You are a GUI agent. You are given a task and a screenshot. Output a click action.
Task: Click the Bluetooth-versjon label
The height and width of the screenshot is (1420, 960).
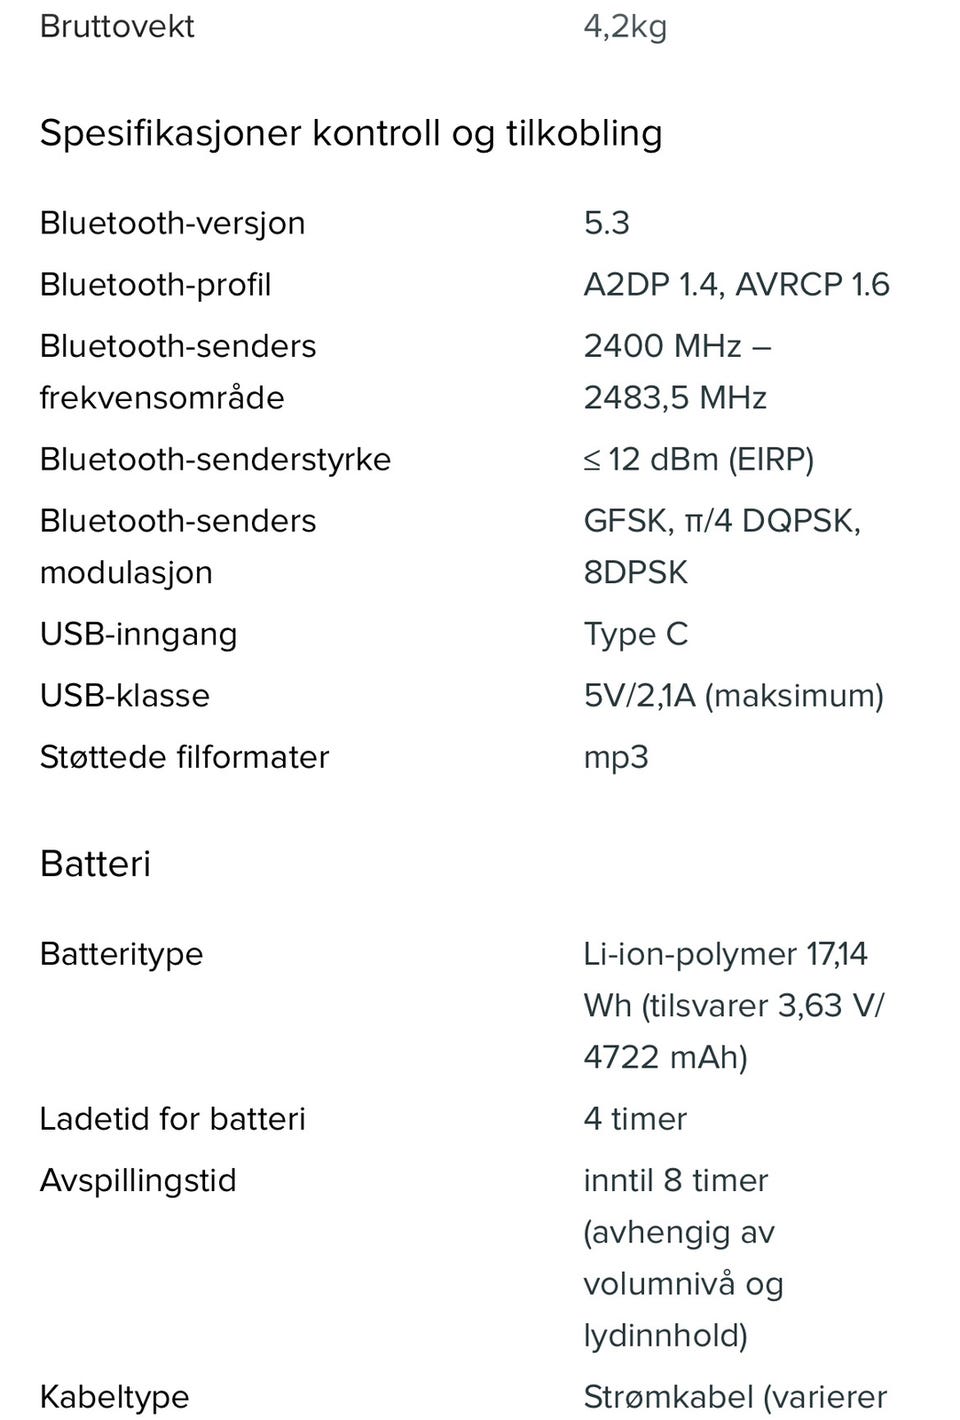click(x=172, y=223)
